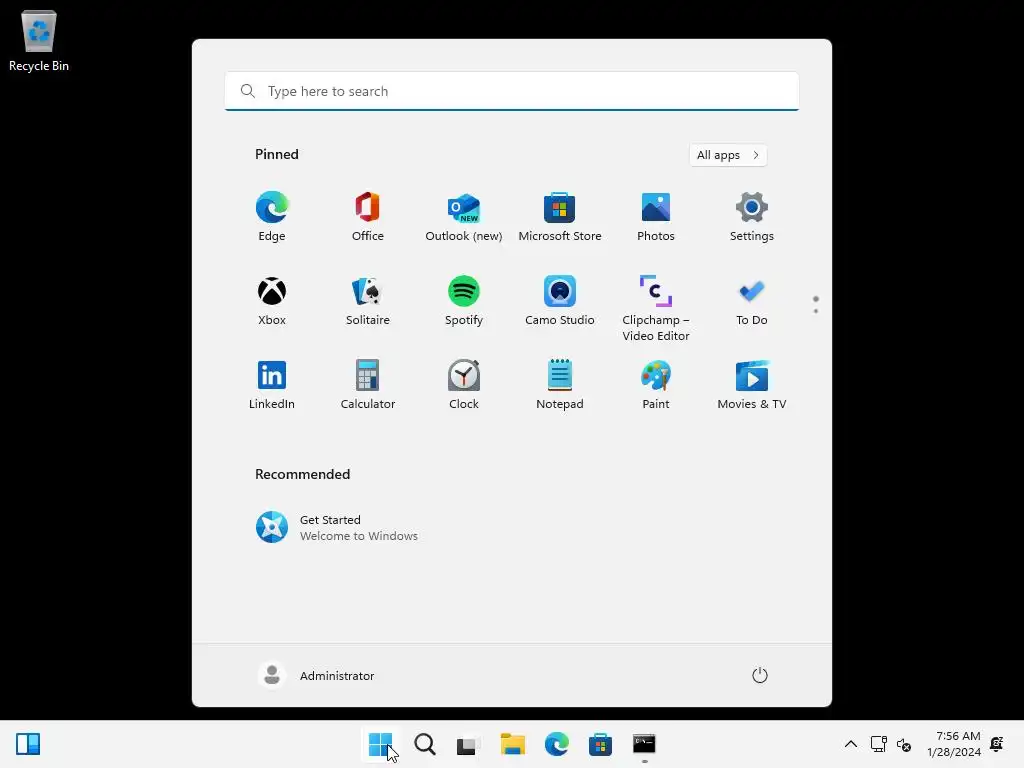The height and width of the screenshot is (768, 1024).
Task: Open the Clock app
Action: point(464,385)
